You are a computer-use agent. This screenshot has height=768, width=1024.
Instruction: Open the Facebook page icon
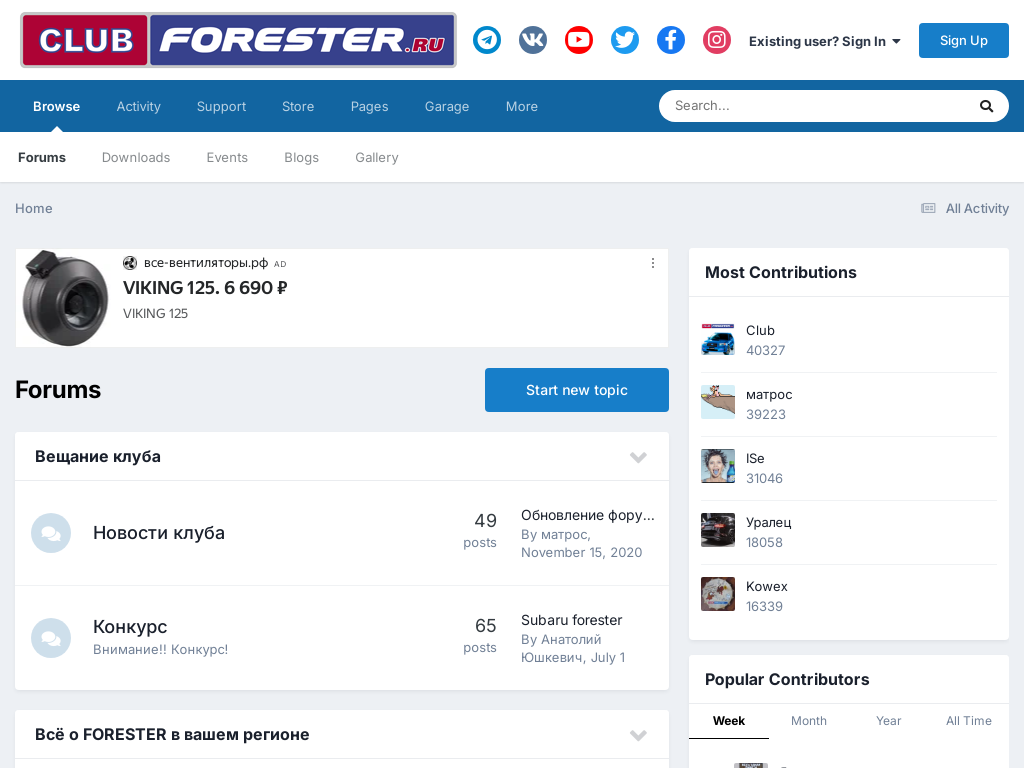pyautogui.click(x=671, y=40)
